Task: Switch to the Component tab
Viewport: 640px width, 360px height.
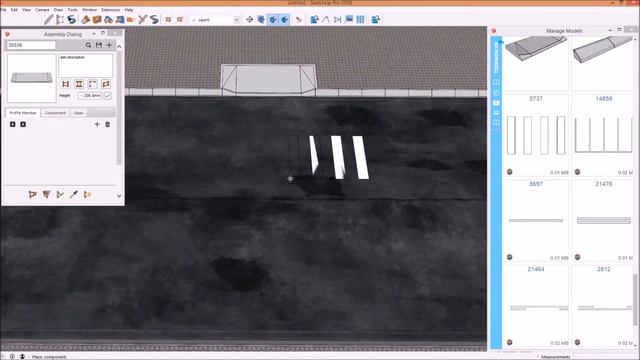Action: point(55,113)
